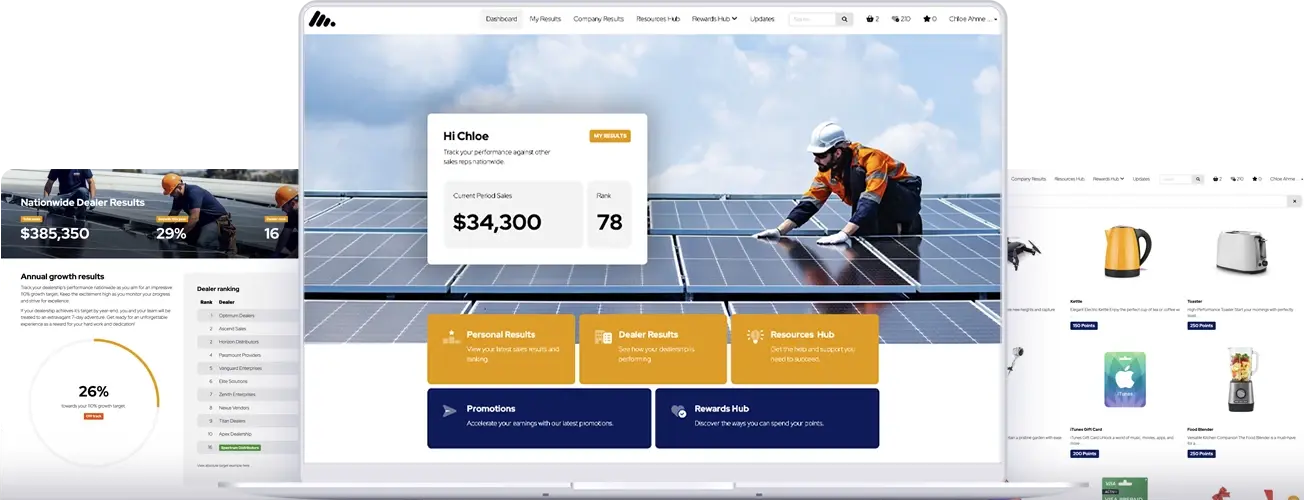The height and width of the screenshot is (500, 1304).
Task: Click the $385,350 nationwide total sales figure
Action: pyautogui.click(x=55, y=234)
